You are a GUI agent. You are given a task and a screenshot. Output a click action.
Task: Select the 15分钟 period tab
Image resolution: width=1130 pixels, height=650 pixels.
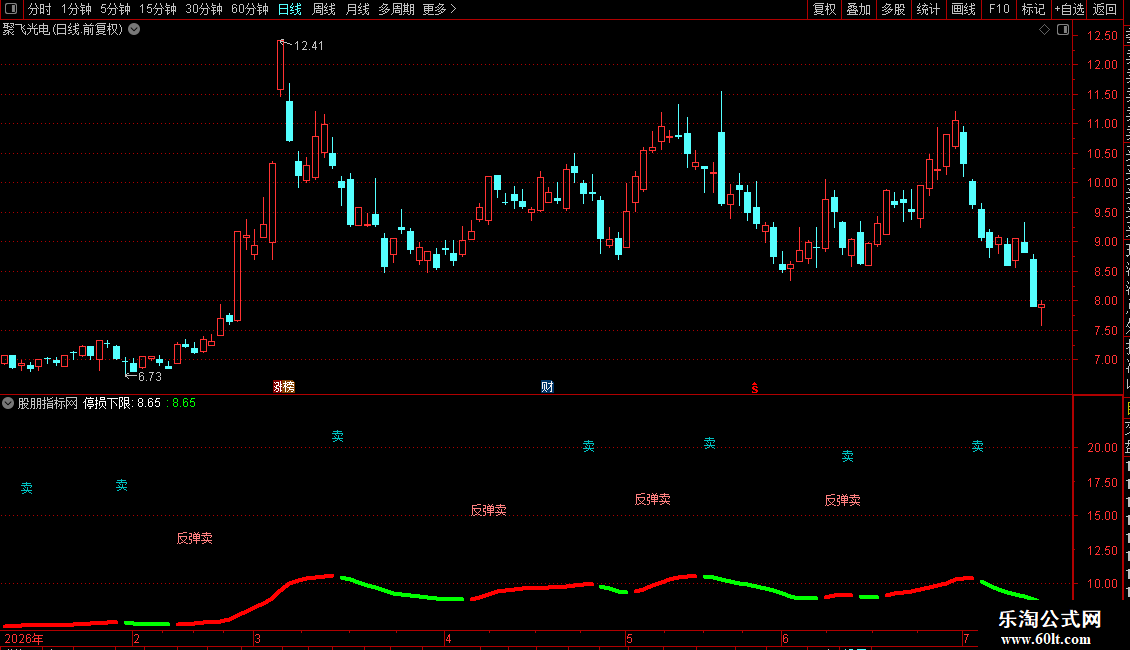158,9
